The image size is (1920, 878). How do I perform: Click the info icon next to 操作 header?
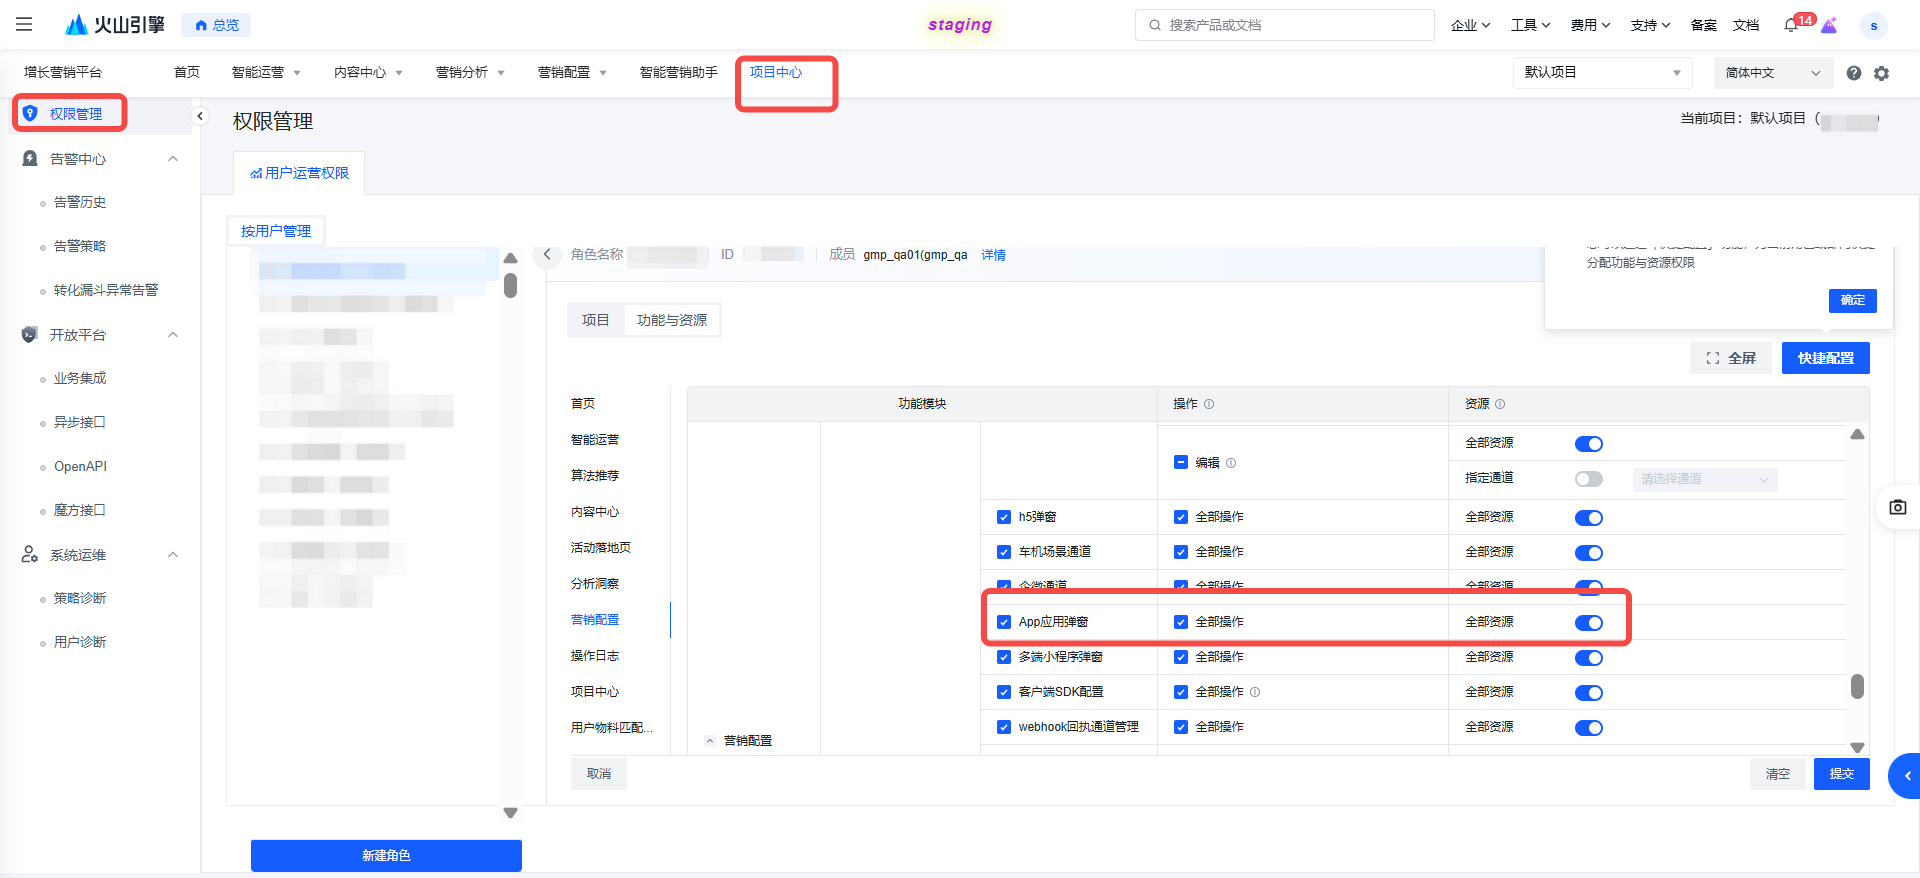(x=1209, y=404)
